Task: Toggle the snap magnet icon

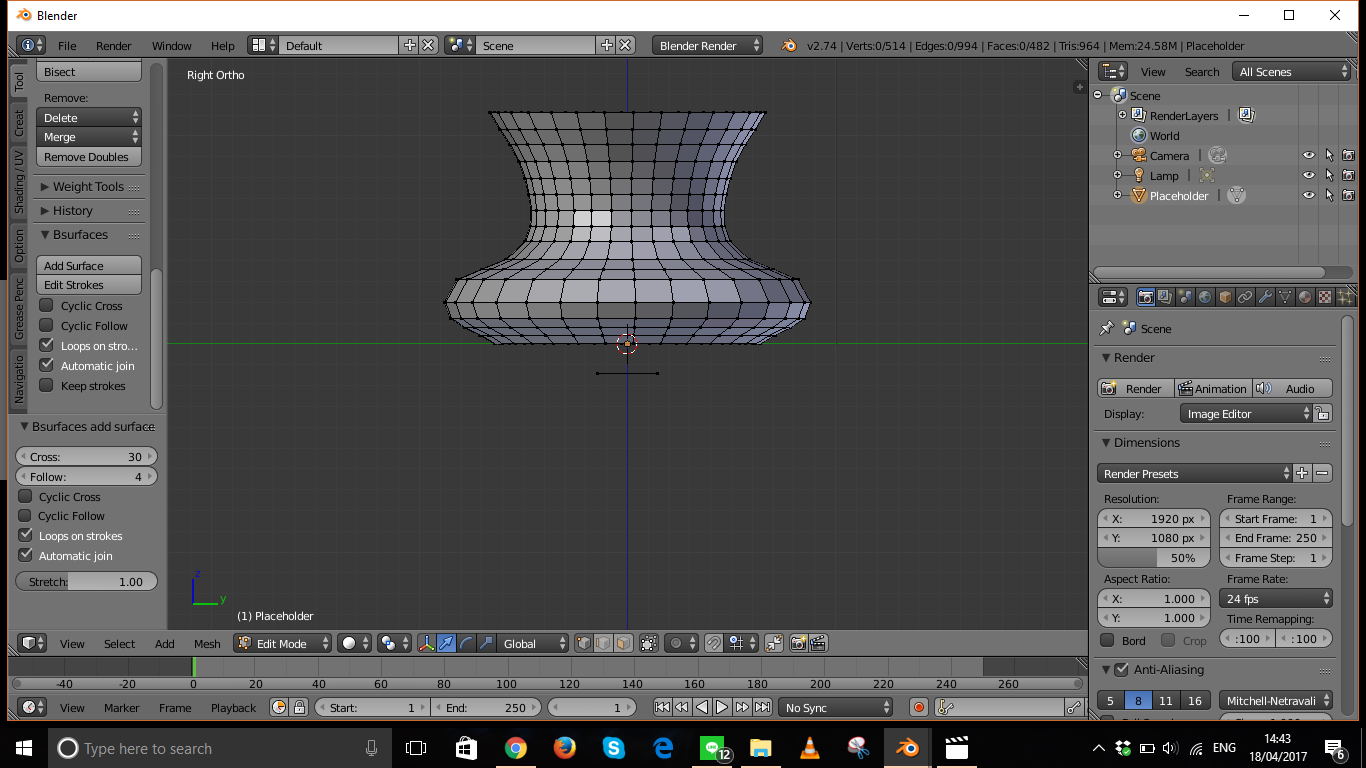Action: (x=713, y=643)
